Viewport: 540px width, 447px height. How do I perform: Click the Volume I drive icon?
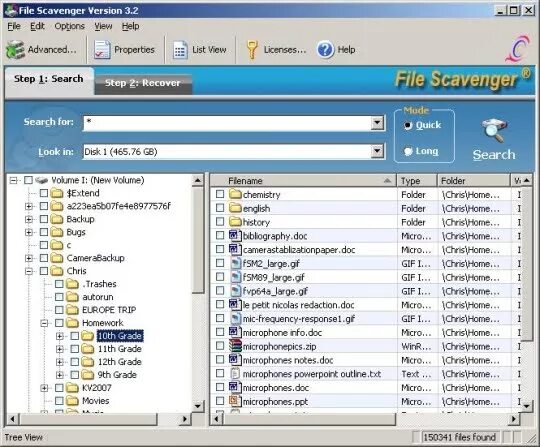[x=42, y=180]
